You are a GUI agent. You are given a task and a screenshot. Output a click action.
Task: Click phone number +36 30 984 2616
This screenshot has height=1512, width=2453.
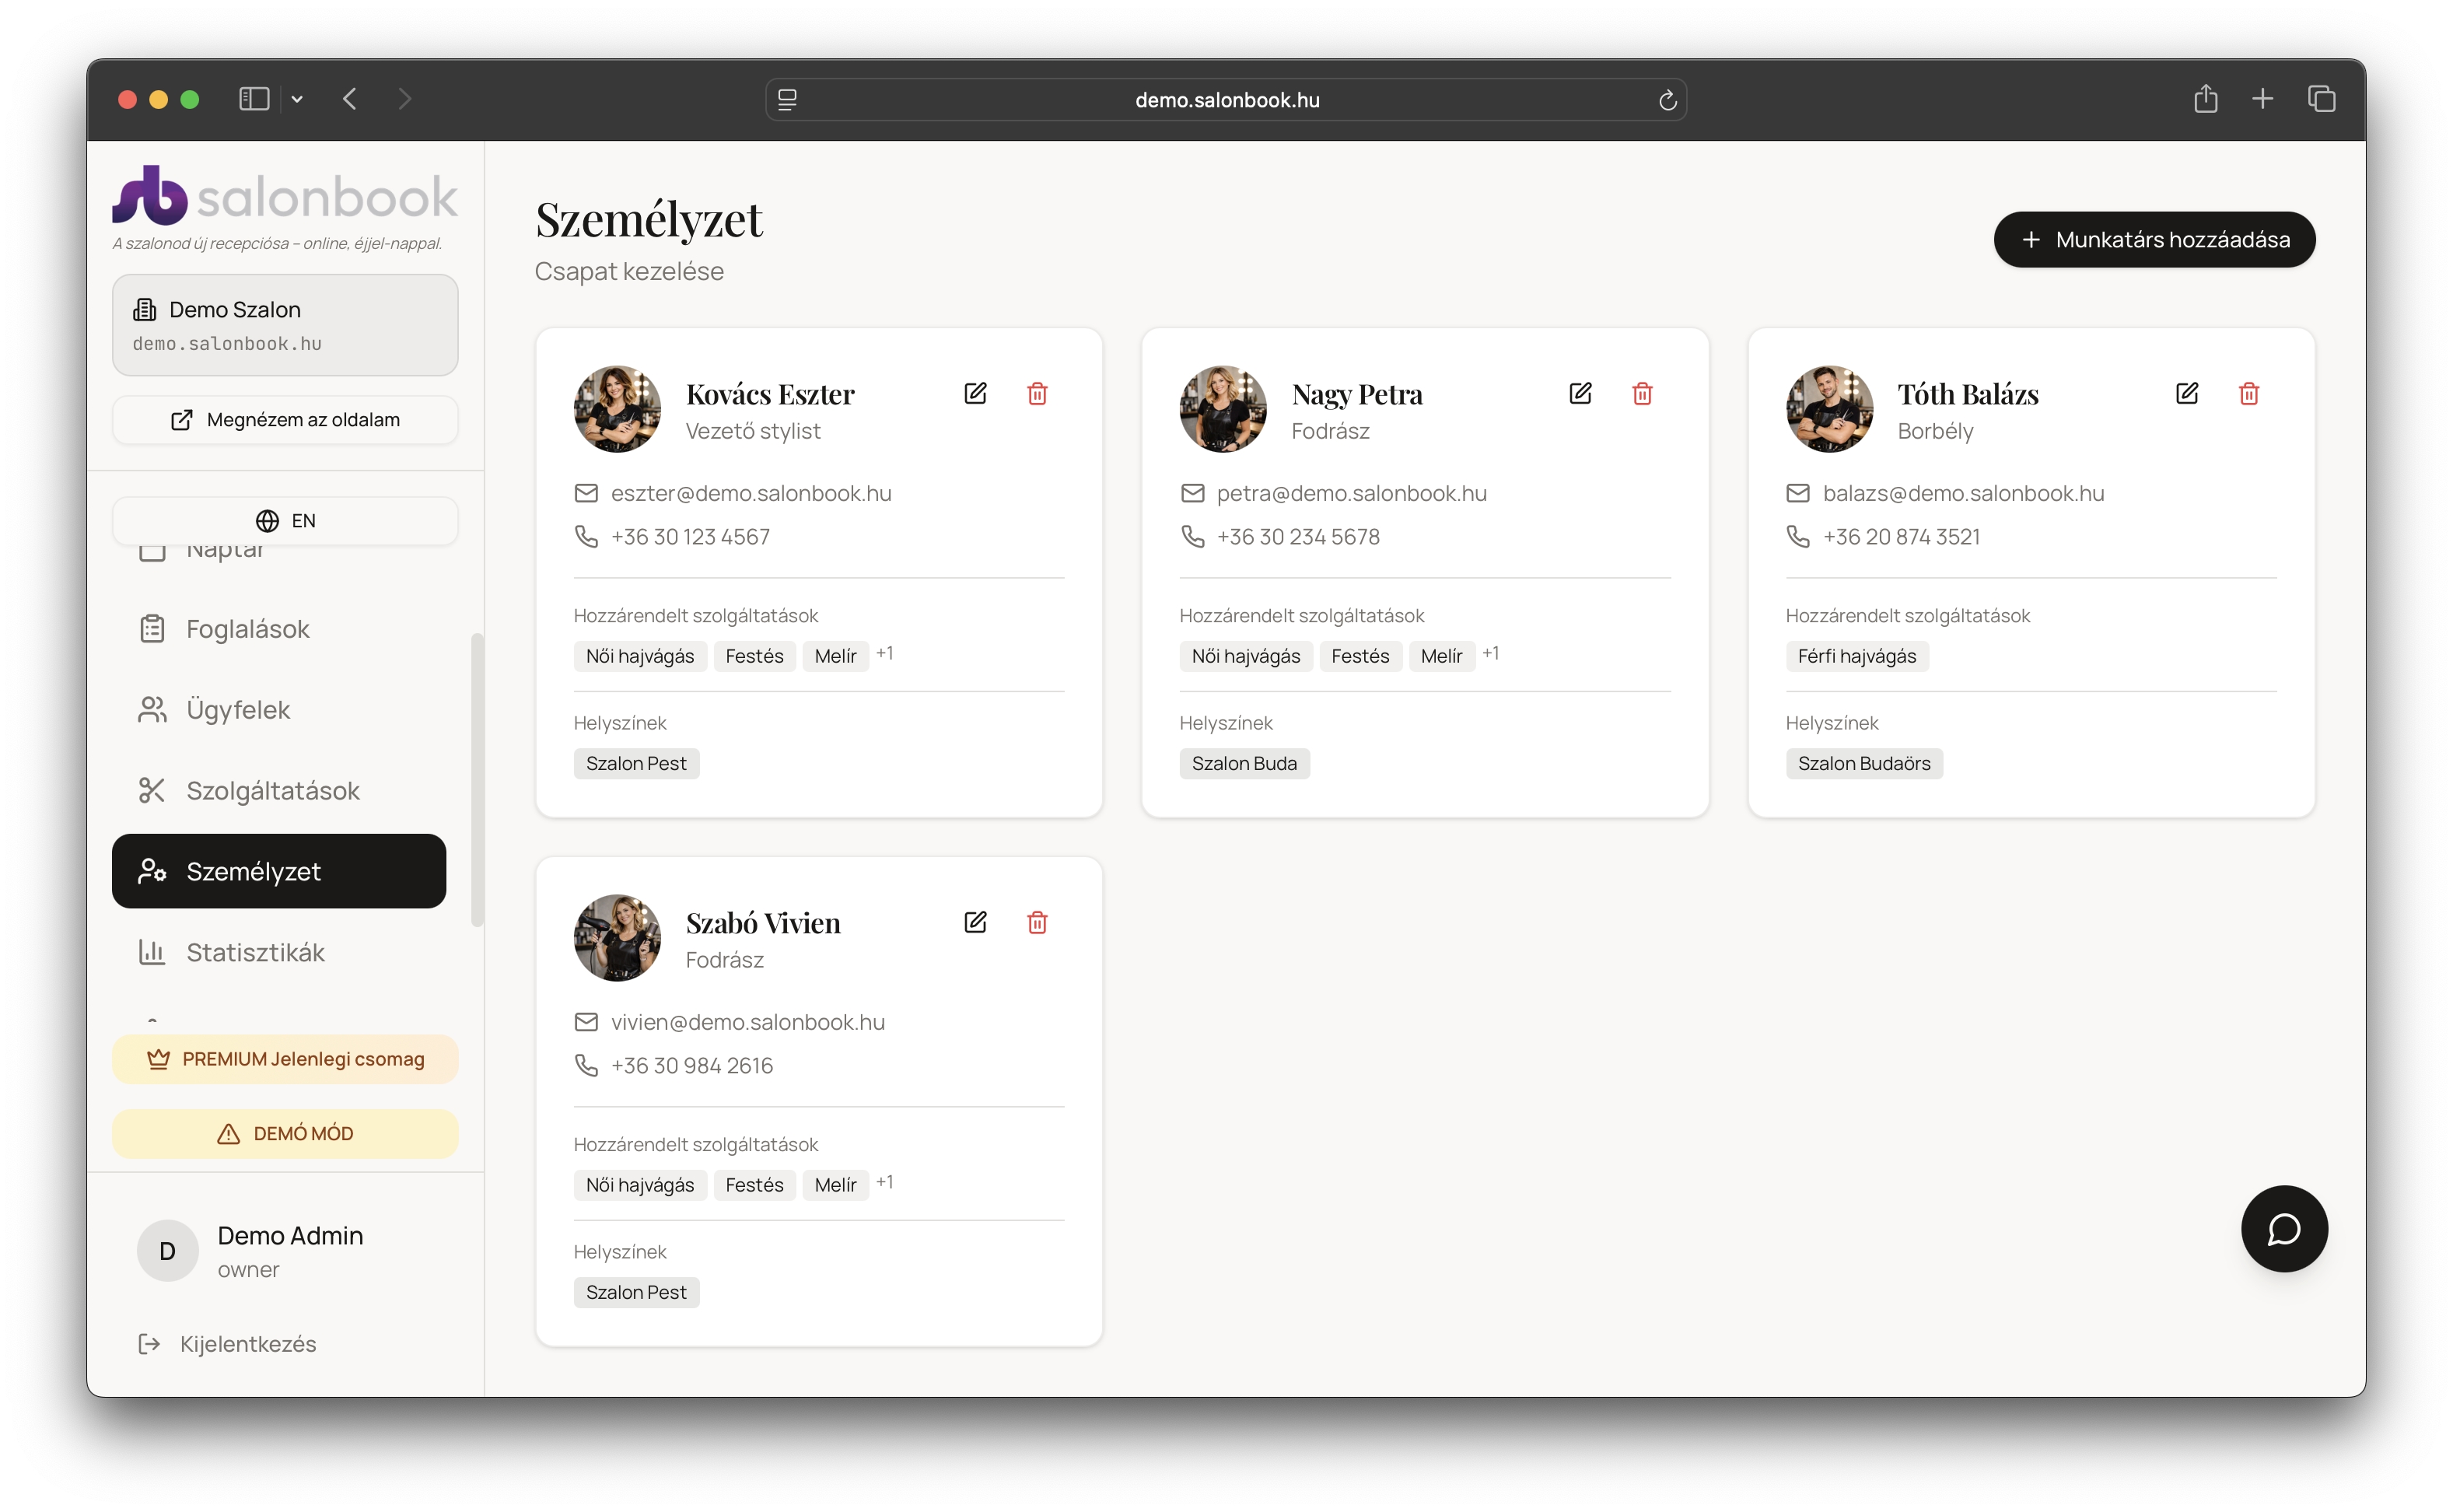coord(692,1066)
